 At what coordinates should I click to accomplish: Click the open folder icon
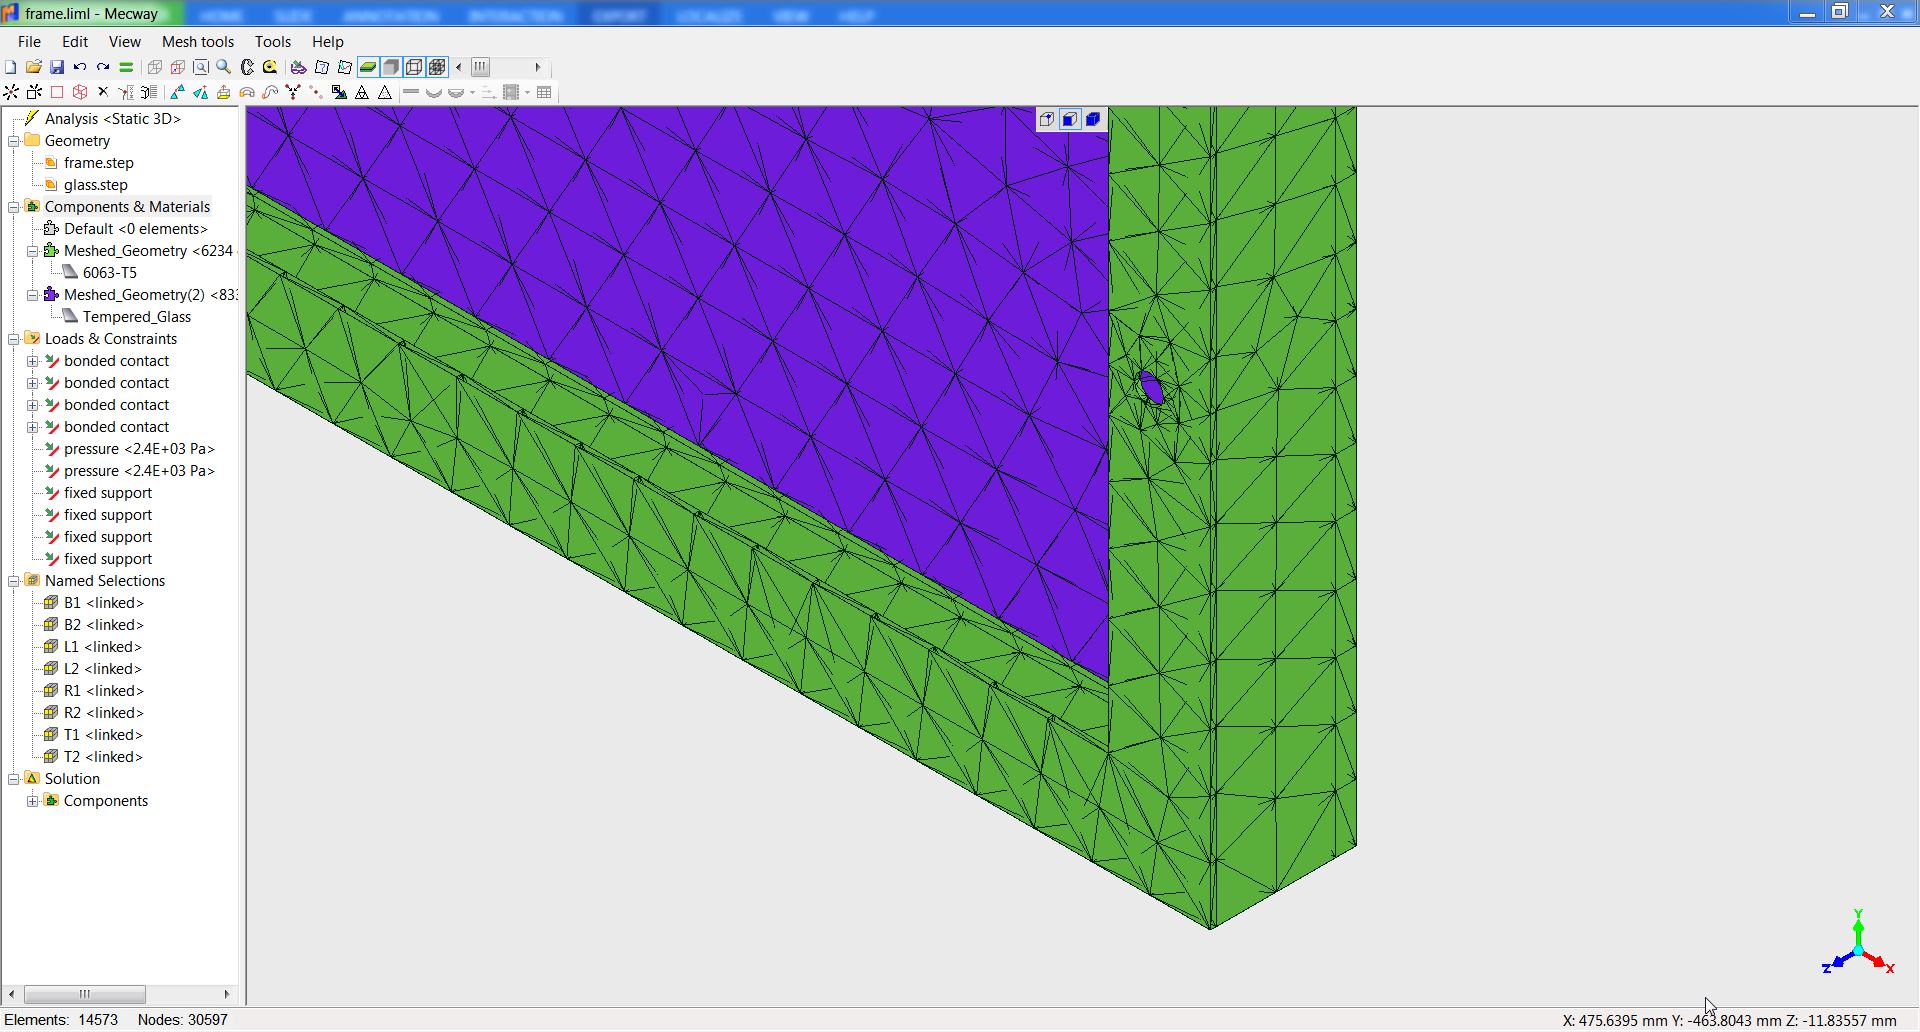[34, 67]
